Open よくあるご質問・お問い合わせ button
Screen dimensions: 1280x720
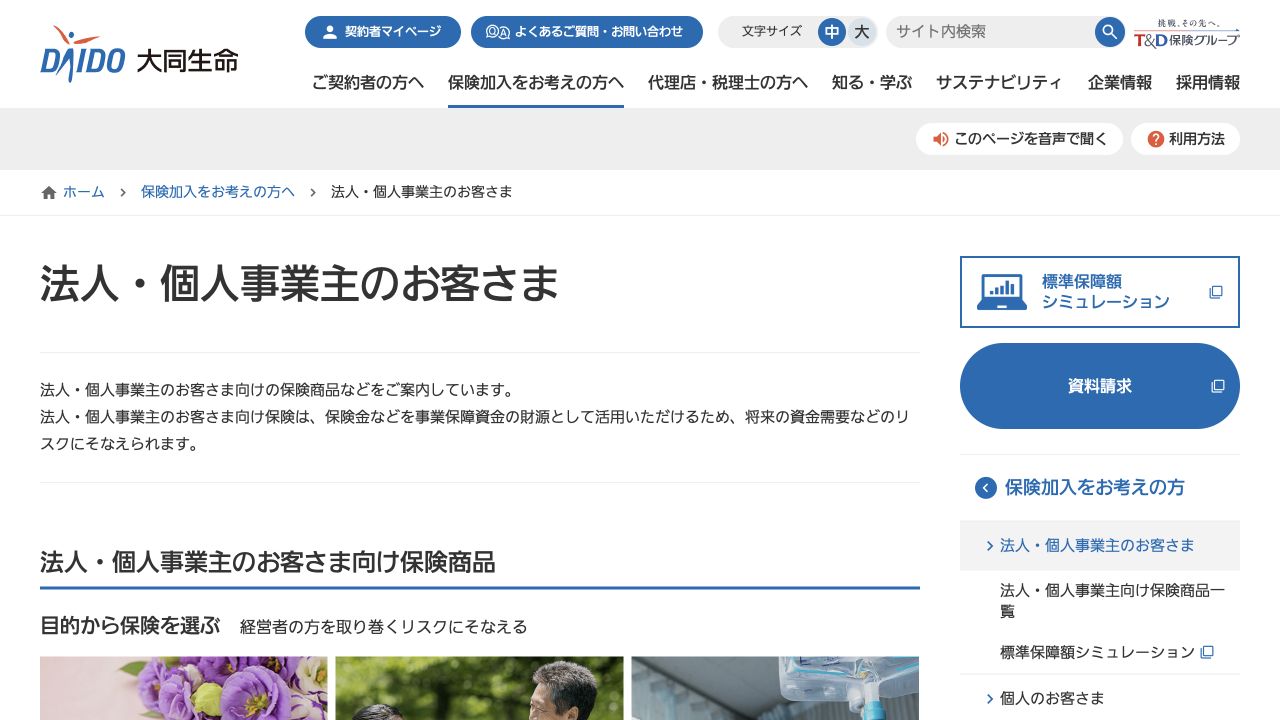[587, 32]
